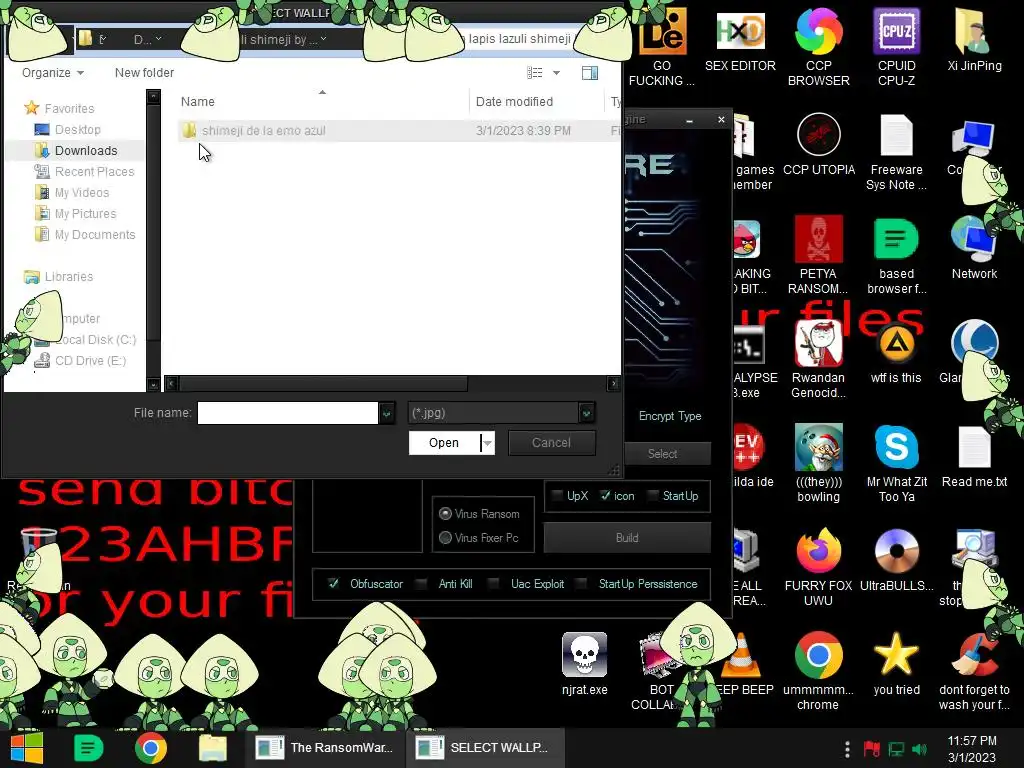Click the horizontal scrollbar in file list
This screenshot has width=1024, height=768.
pyautogui.click(x=323, y=383)
